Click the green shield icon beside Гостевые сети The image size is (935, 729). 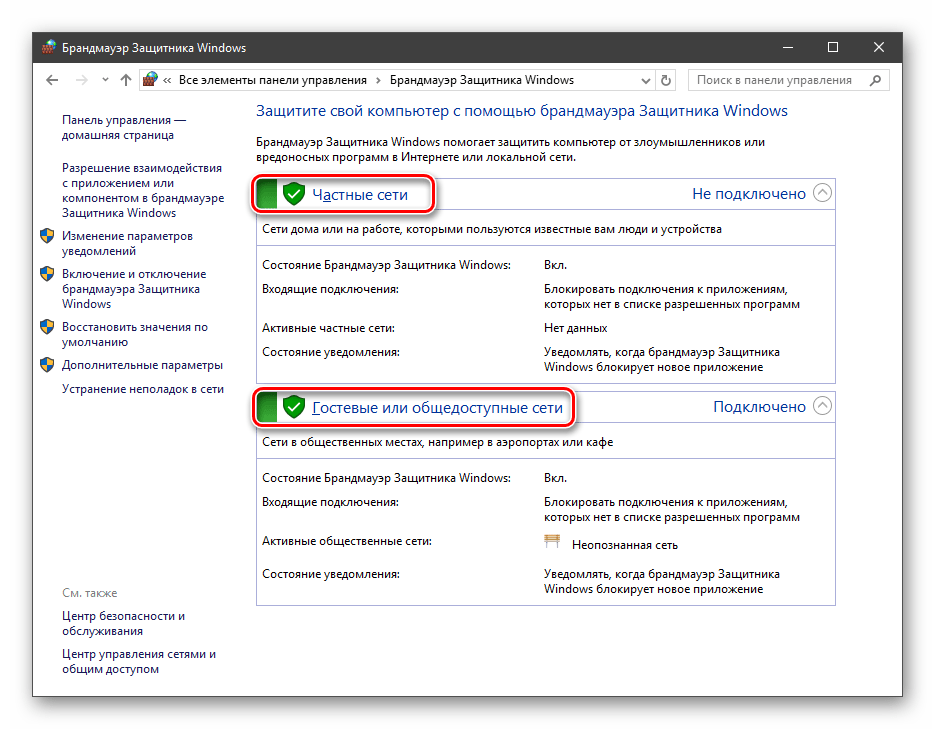(293, 407)
